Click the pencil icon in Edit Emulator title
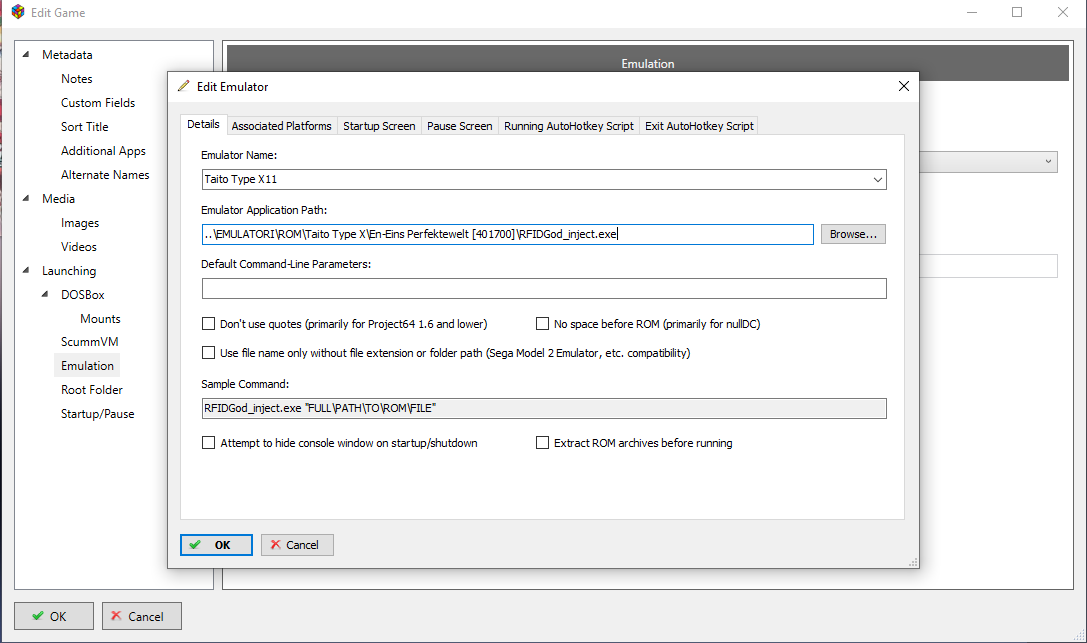This screenshot has height=643, width=1087. pos(183,86)
